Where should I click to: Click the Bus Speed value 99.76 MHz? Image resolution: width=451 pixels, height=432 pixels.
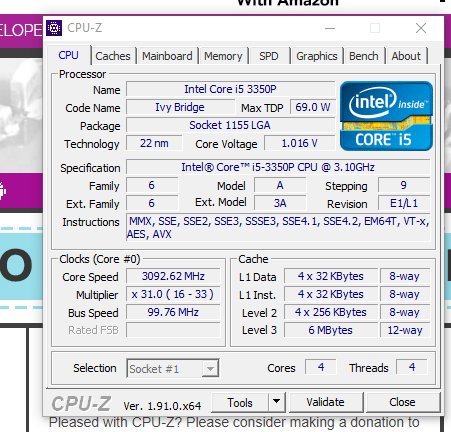tap(173, 312)
